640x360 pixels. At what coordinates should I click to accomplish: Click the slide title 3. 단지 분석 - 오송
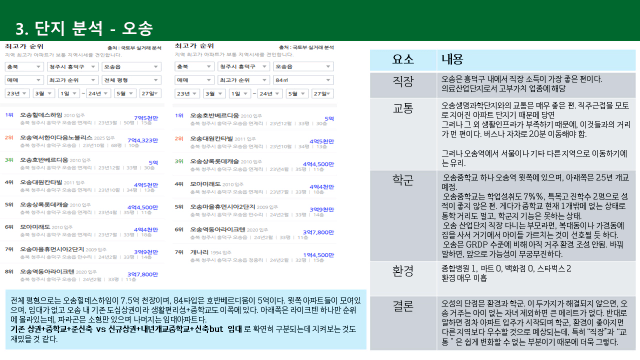coord(84,28)
